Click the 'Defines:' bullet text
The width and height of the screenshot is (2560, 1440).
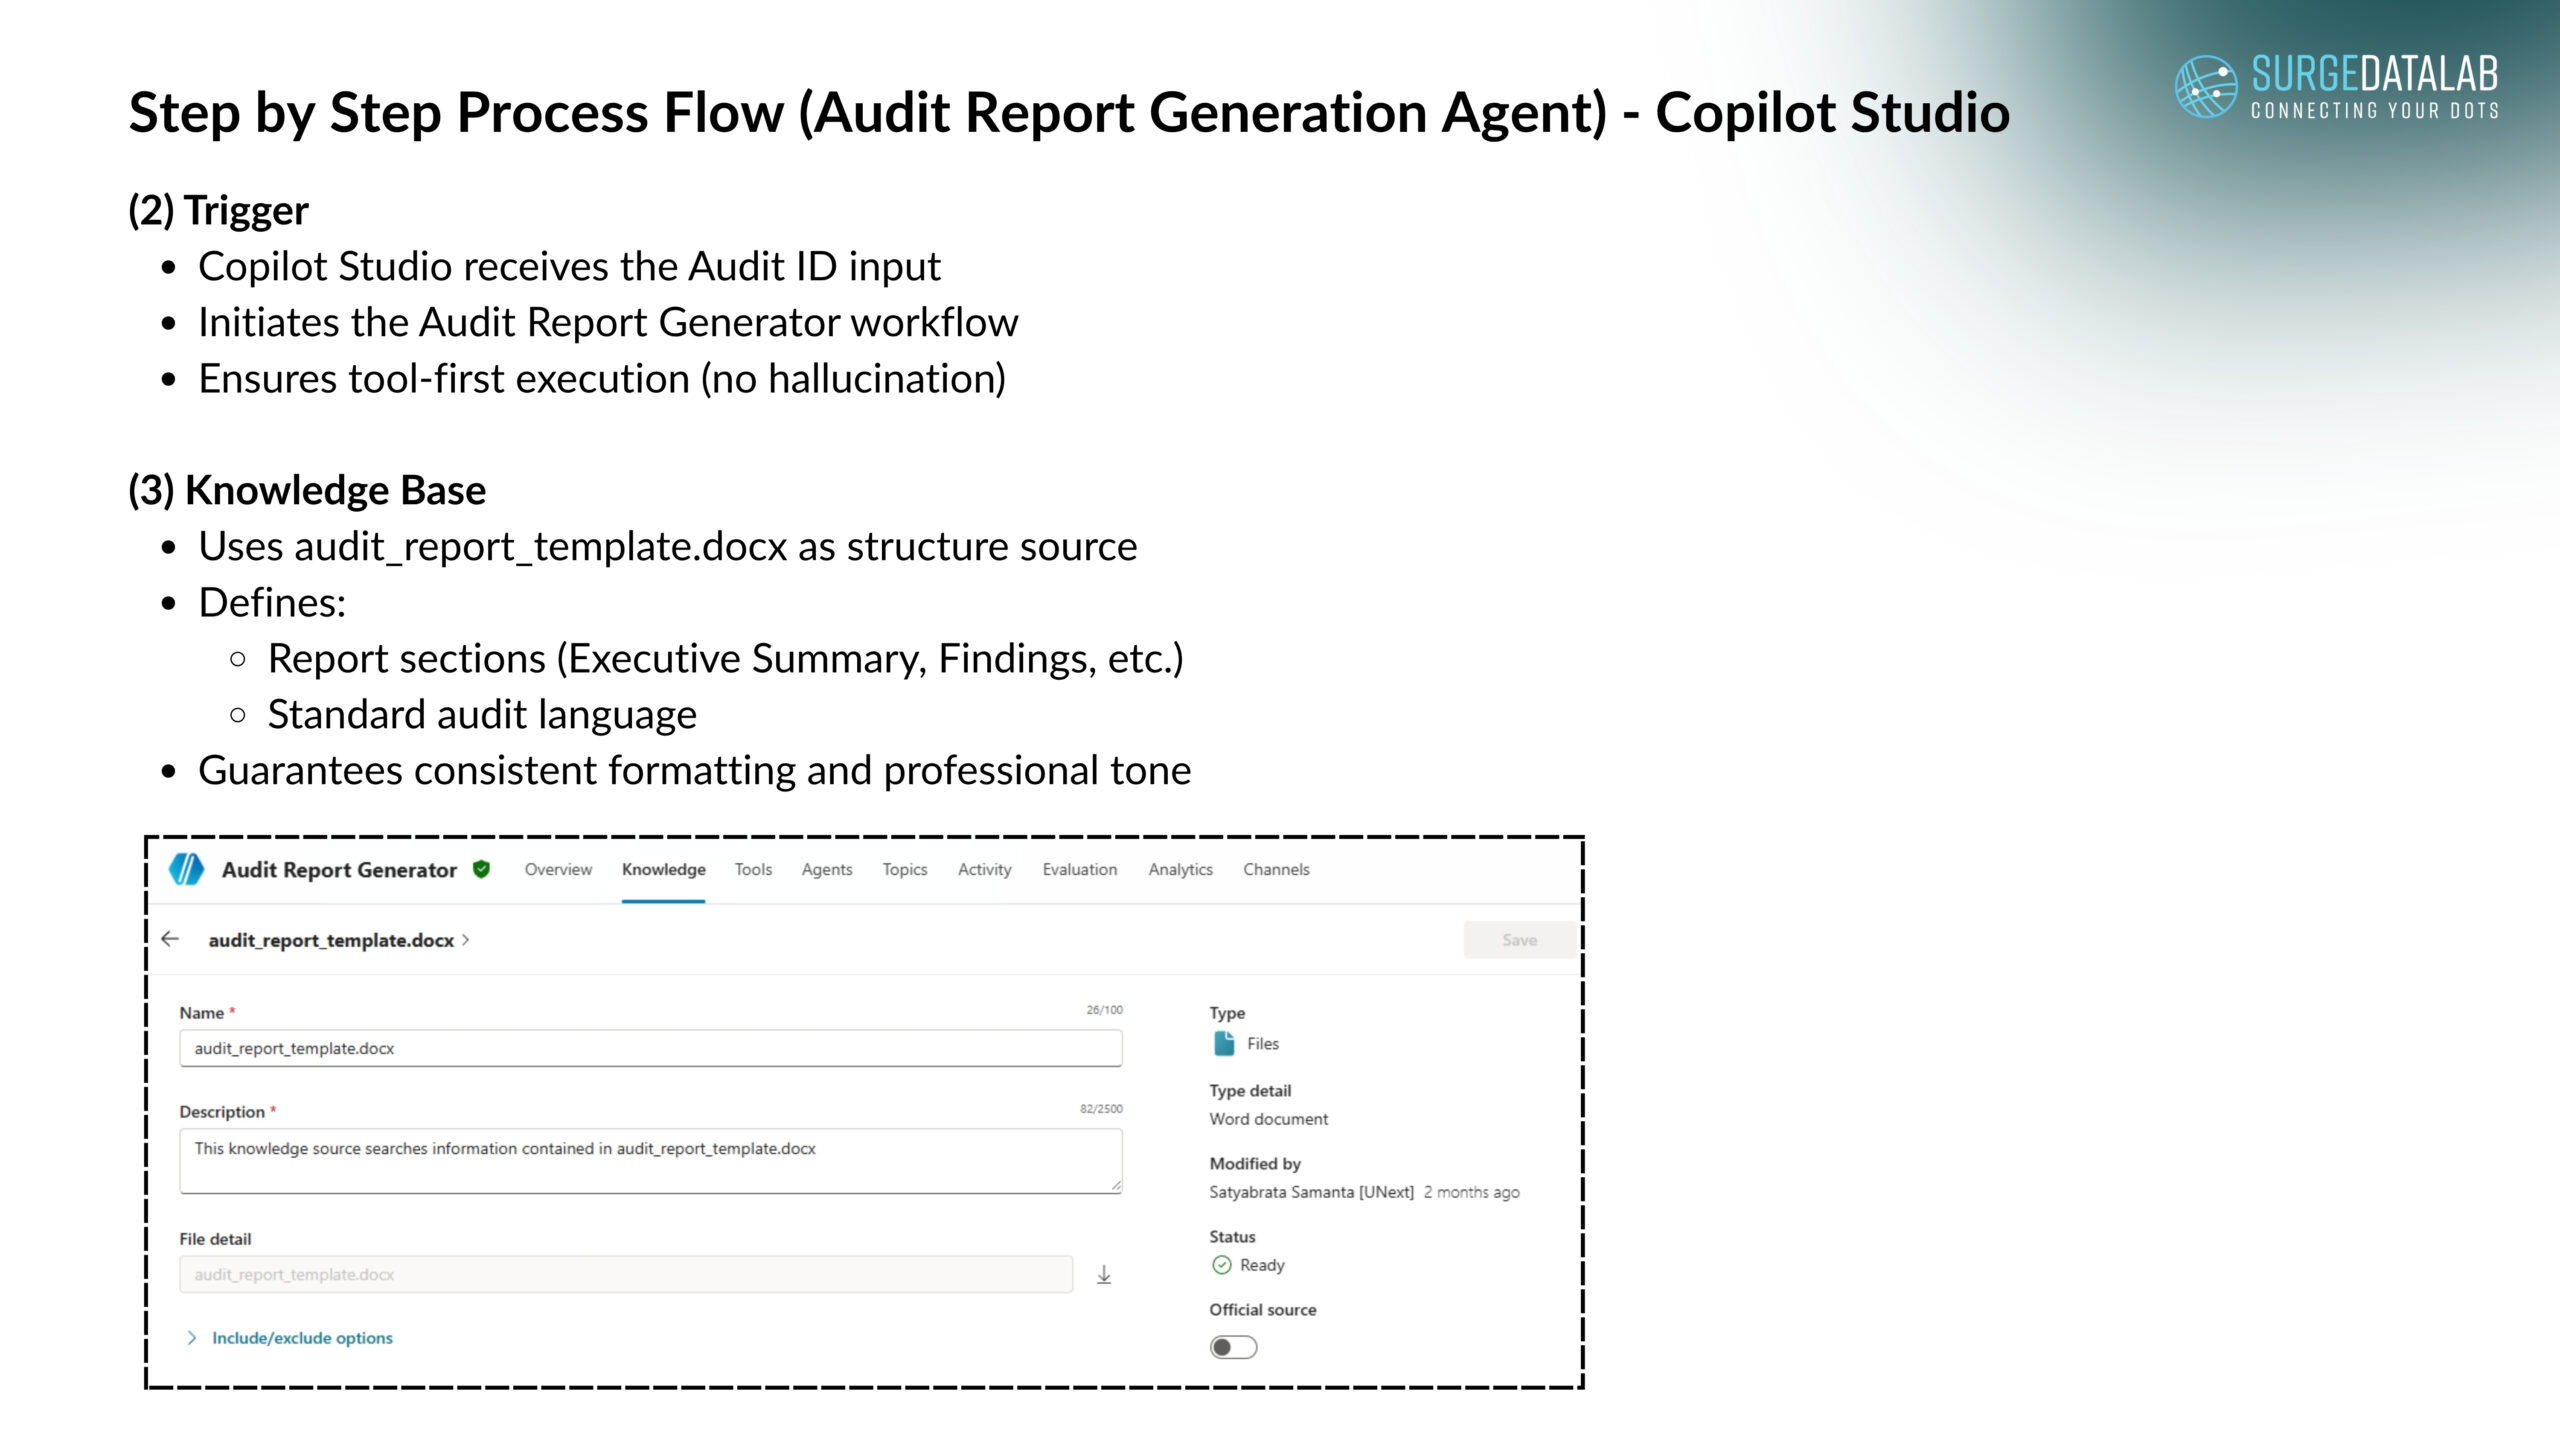(272, 603)
